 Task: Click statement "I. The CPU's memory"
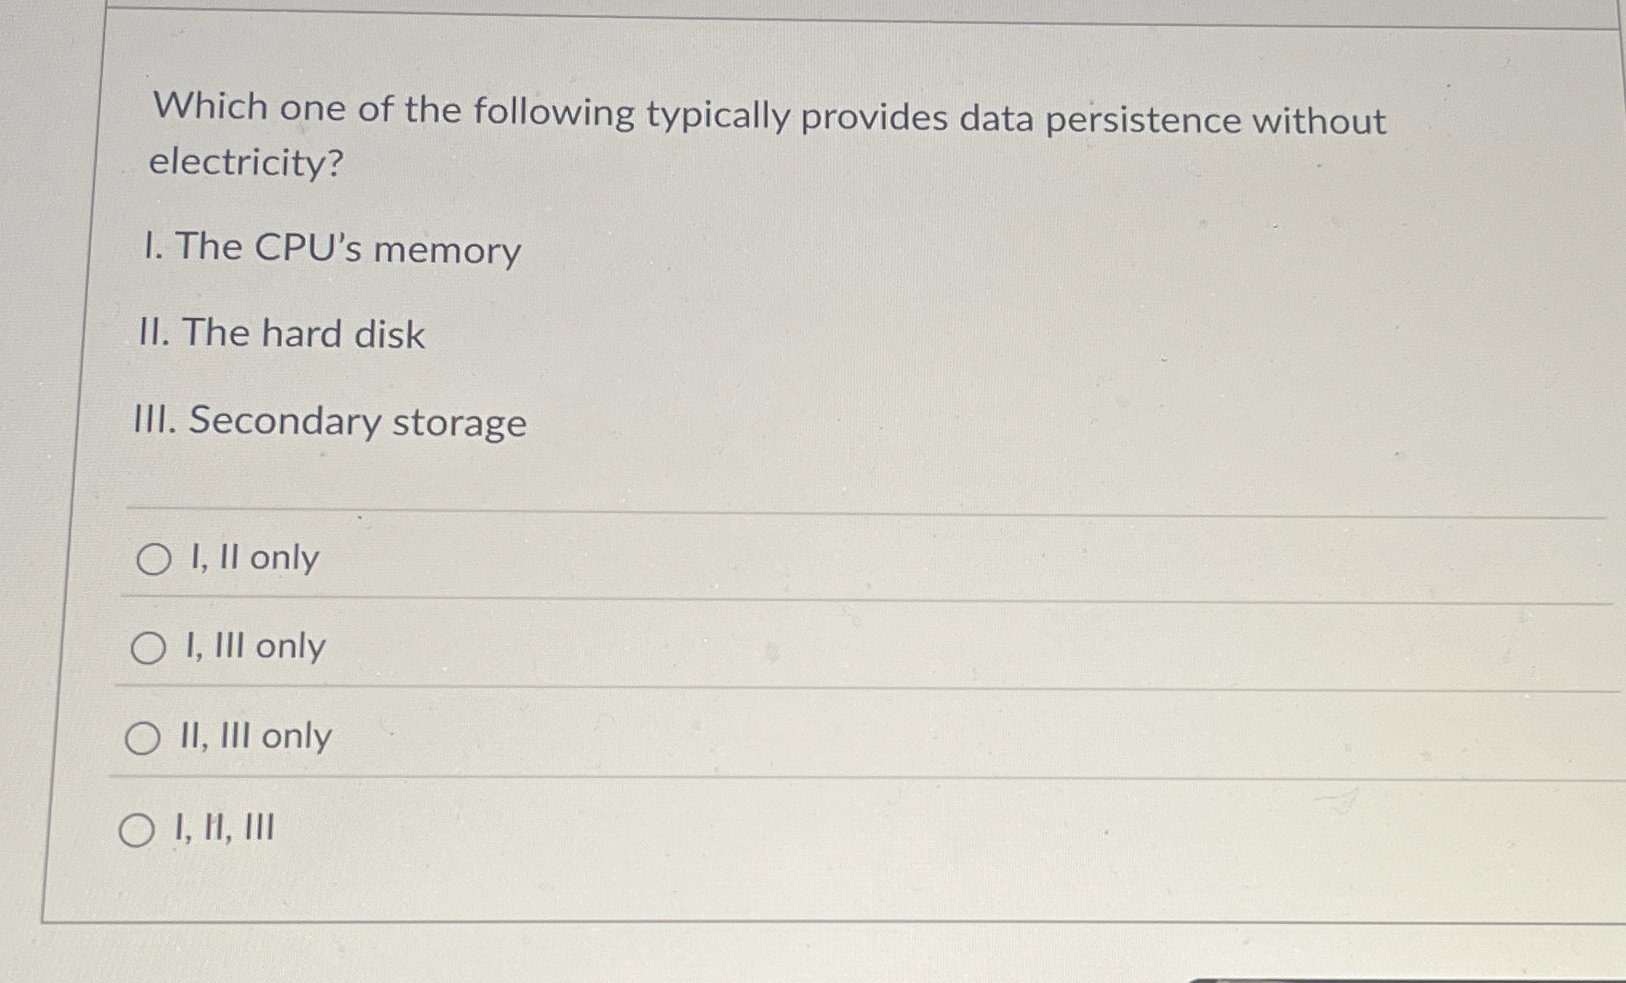click(332, 249)
